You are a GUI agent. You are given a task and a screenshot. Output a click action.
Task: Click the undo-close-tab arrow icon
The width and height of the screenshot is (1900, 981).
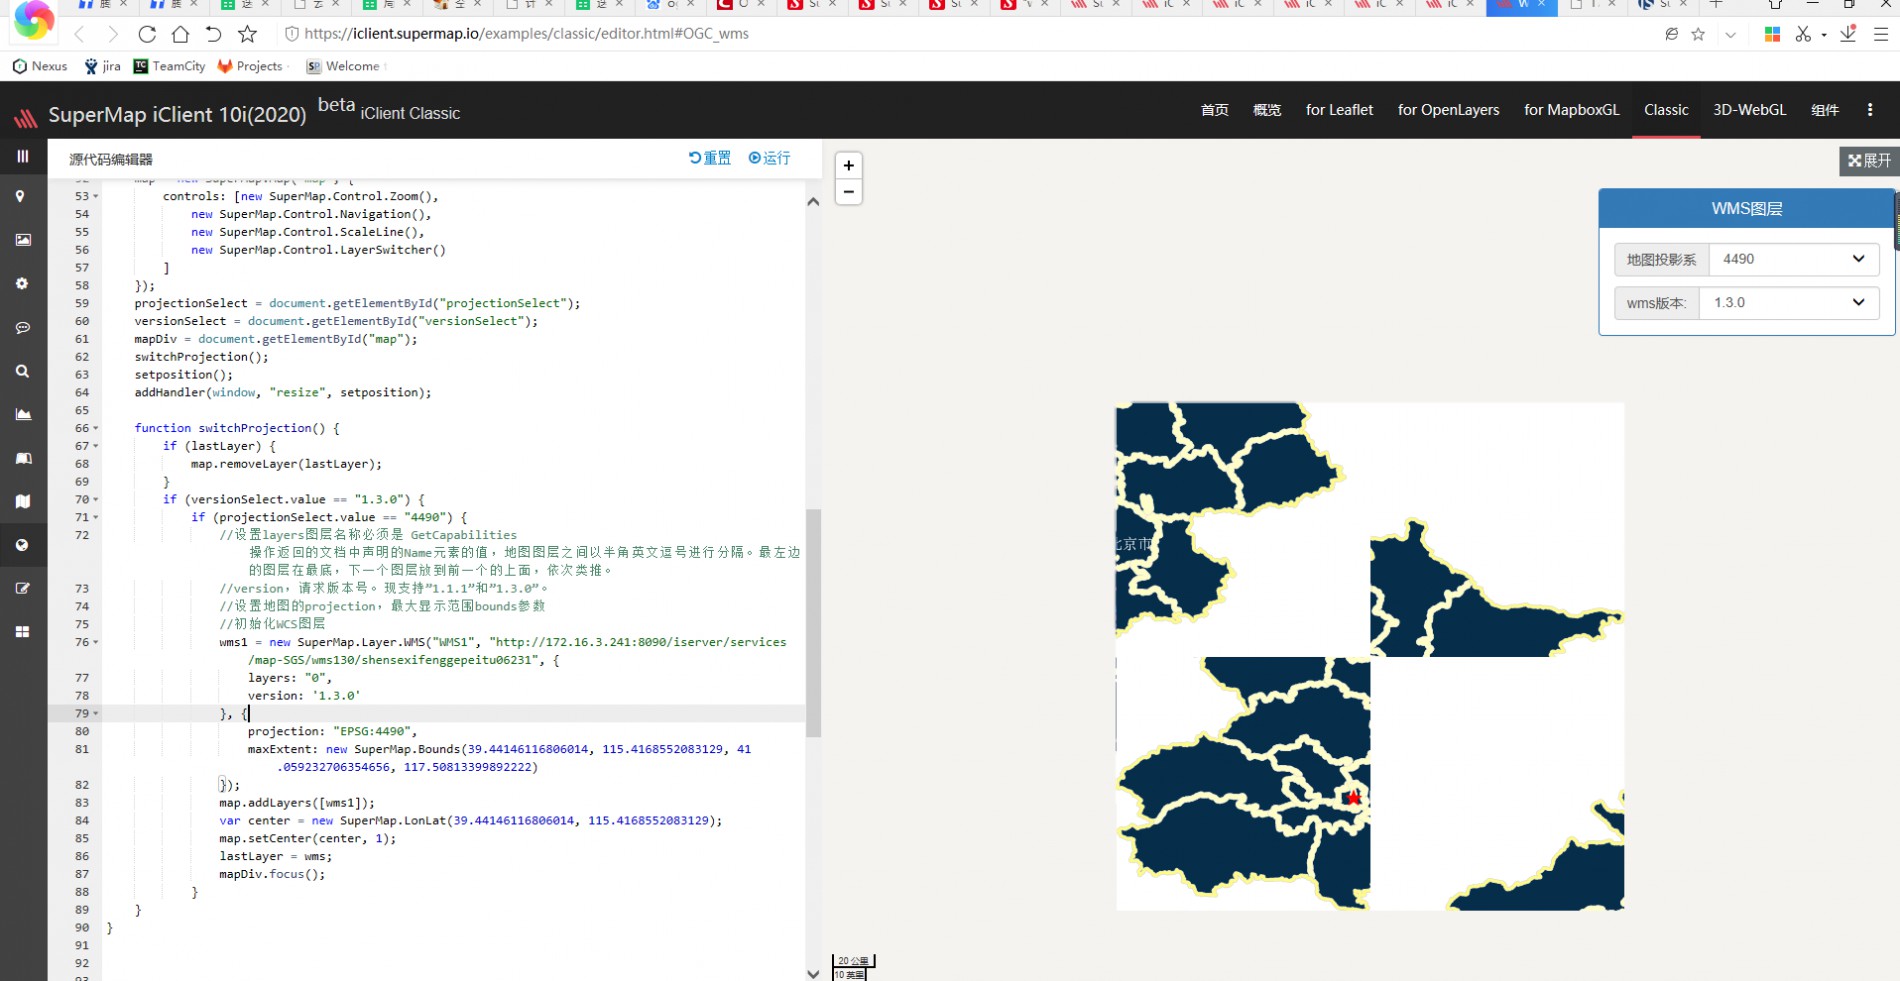(213, 34)
